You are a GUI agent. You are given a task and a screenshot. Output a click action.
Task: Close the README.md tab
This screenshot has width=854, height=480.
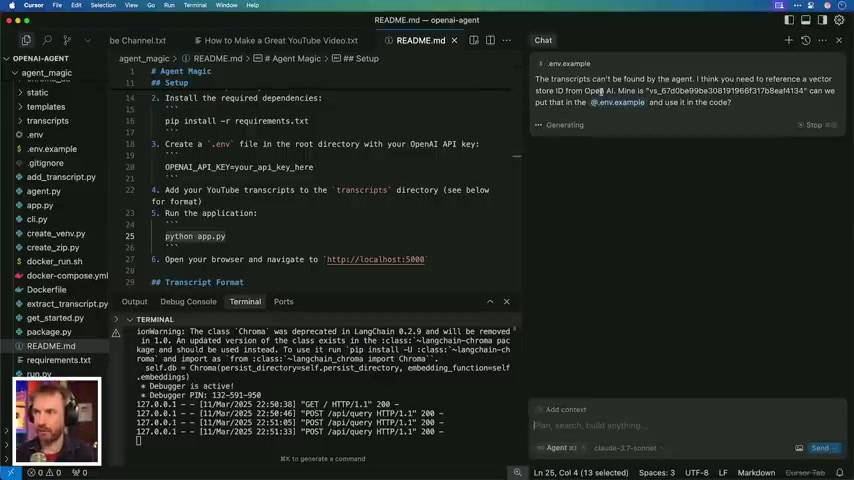pos(454,40)
